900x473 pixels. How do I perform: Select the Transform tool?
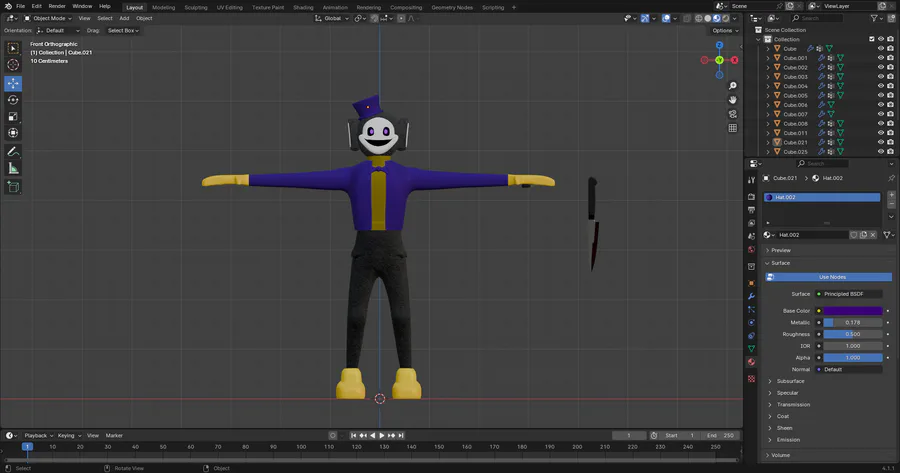tap(13, 133)
